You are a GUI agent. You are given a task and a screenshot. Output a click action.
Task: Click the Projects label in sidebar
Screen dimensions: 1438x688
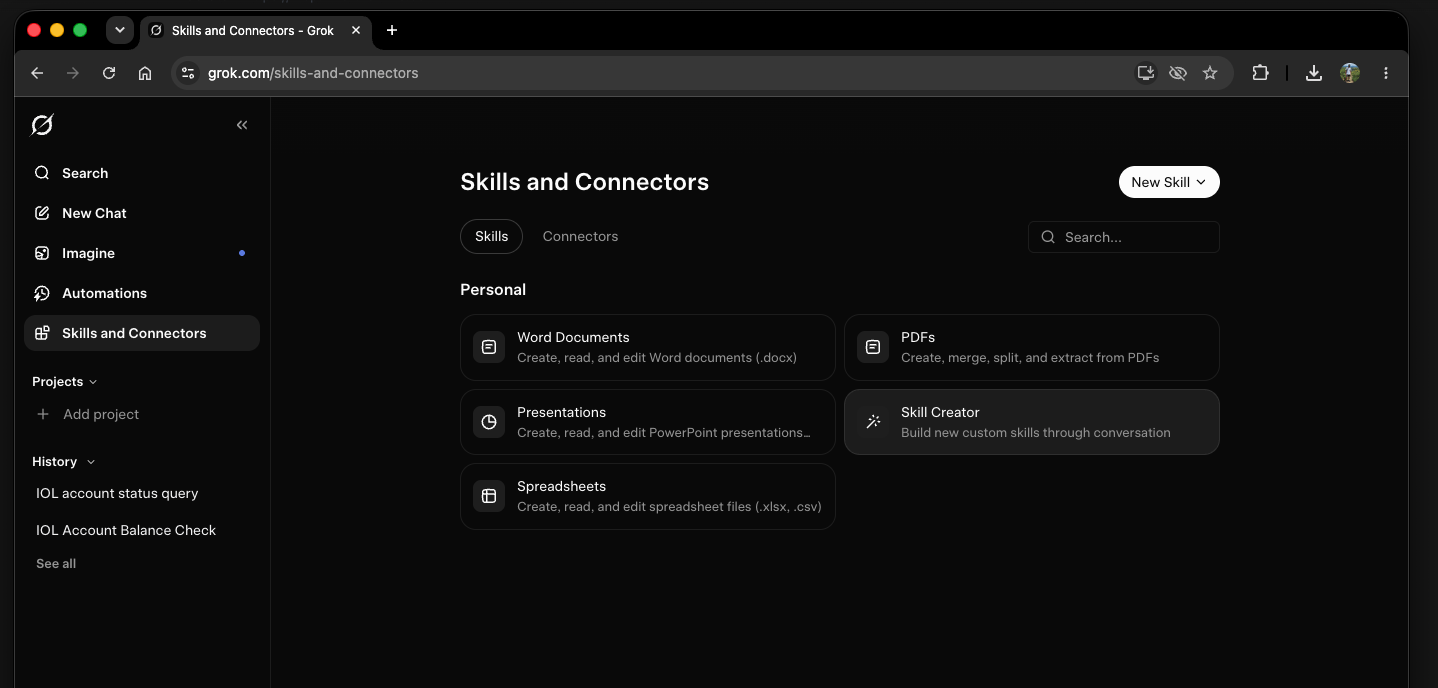pos(57,382)
